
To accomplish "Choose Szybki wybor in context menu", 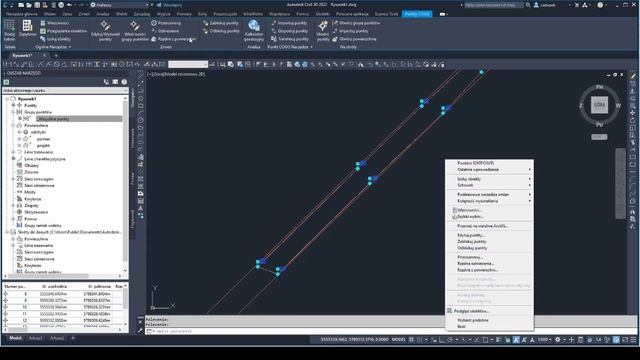I will pos(471,217).
